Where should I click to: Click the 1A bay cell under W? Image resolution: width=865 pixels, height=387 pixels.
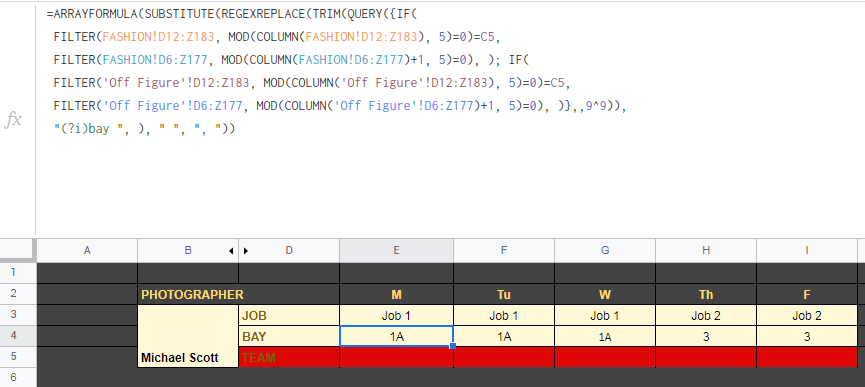click(605, 336)
